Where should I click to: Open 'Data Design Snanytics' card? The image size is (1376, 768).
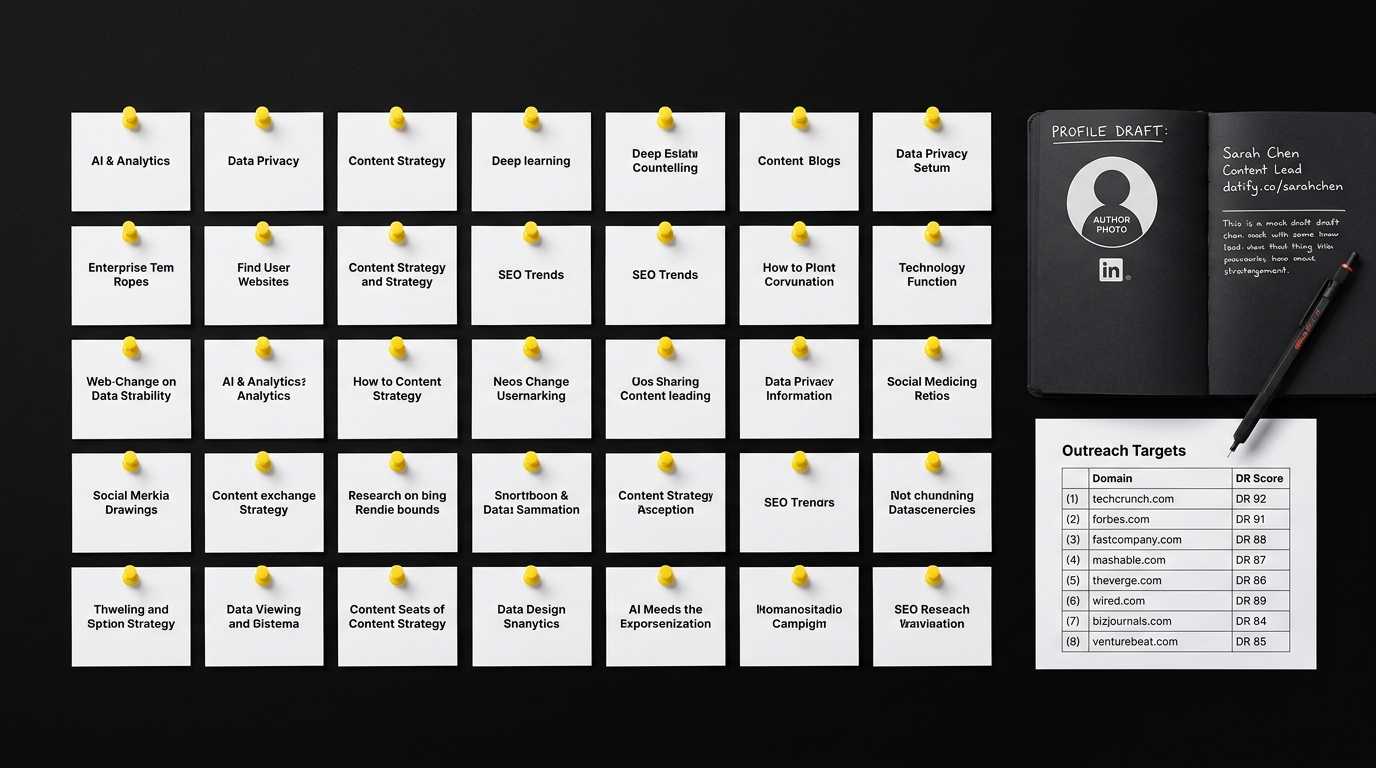(x=531, y=617)
